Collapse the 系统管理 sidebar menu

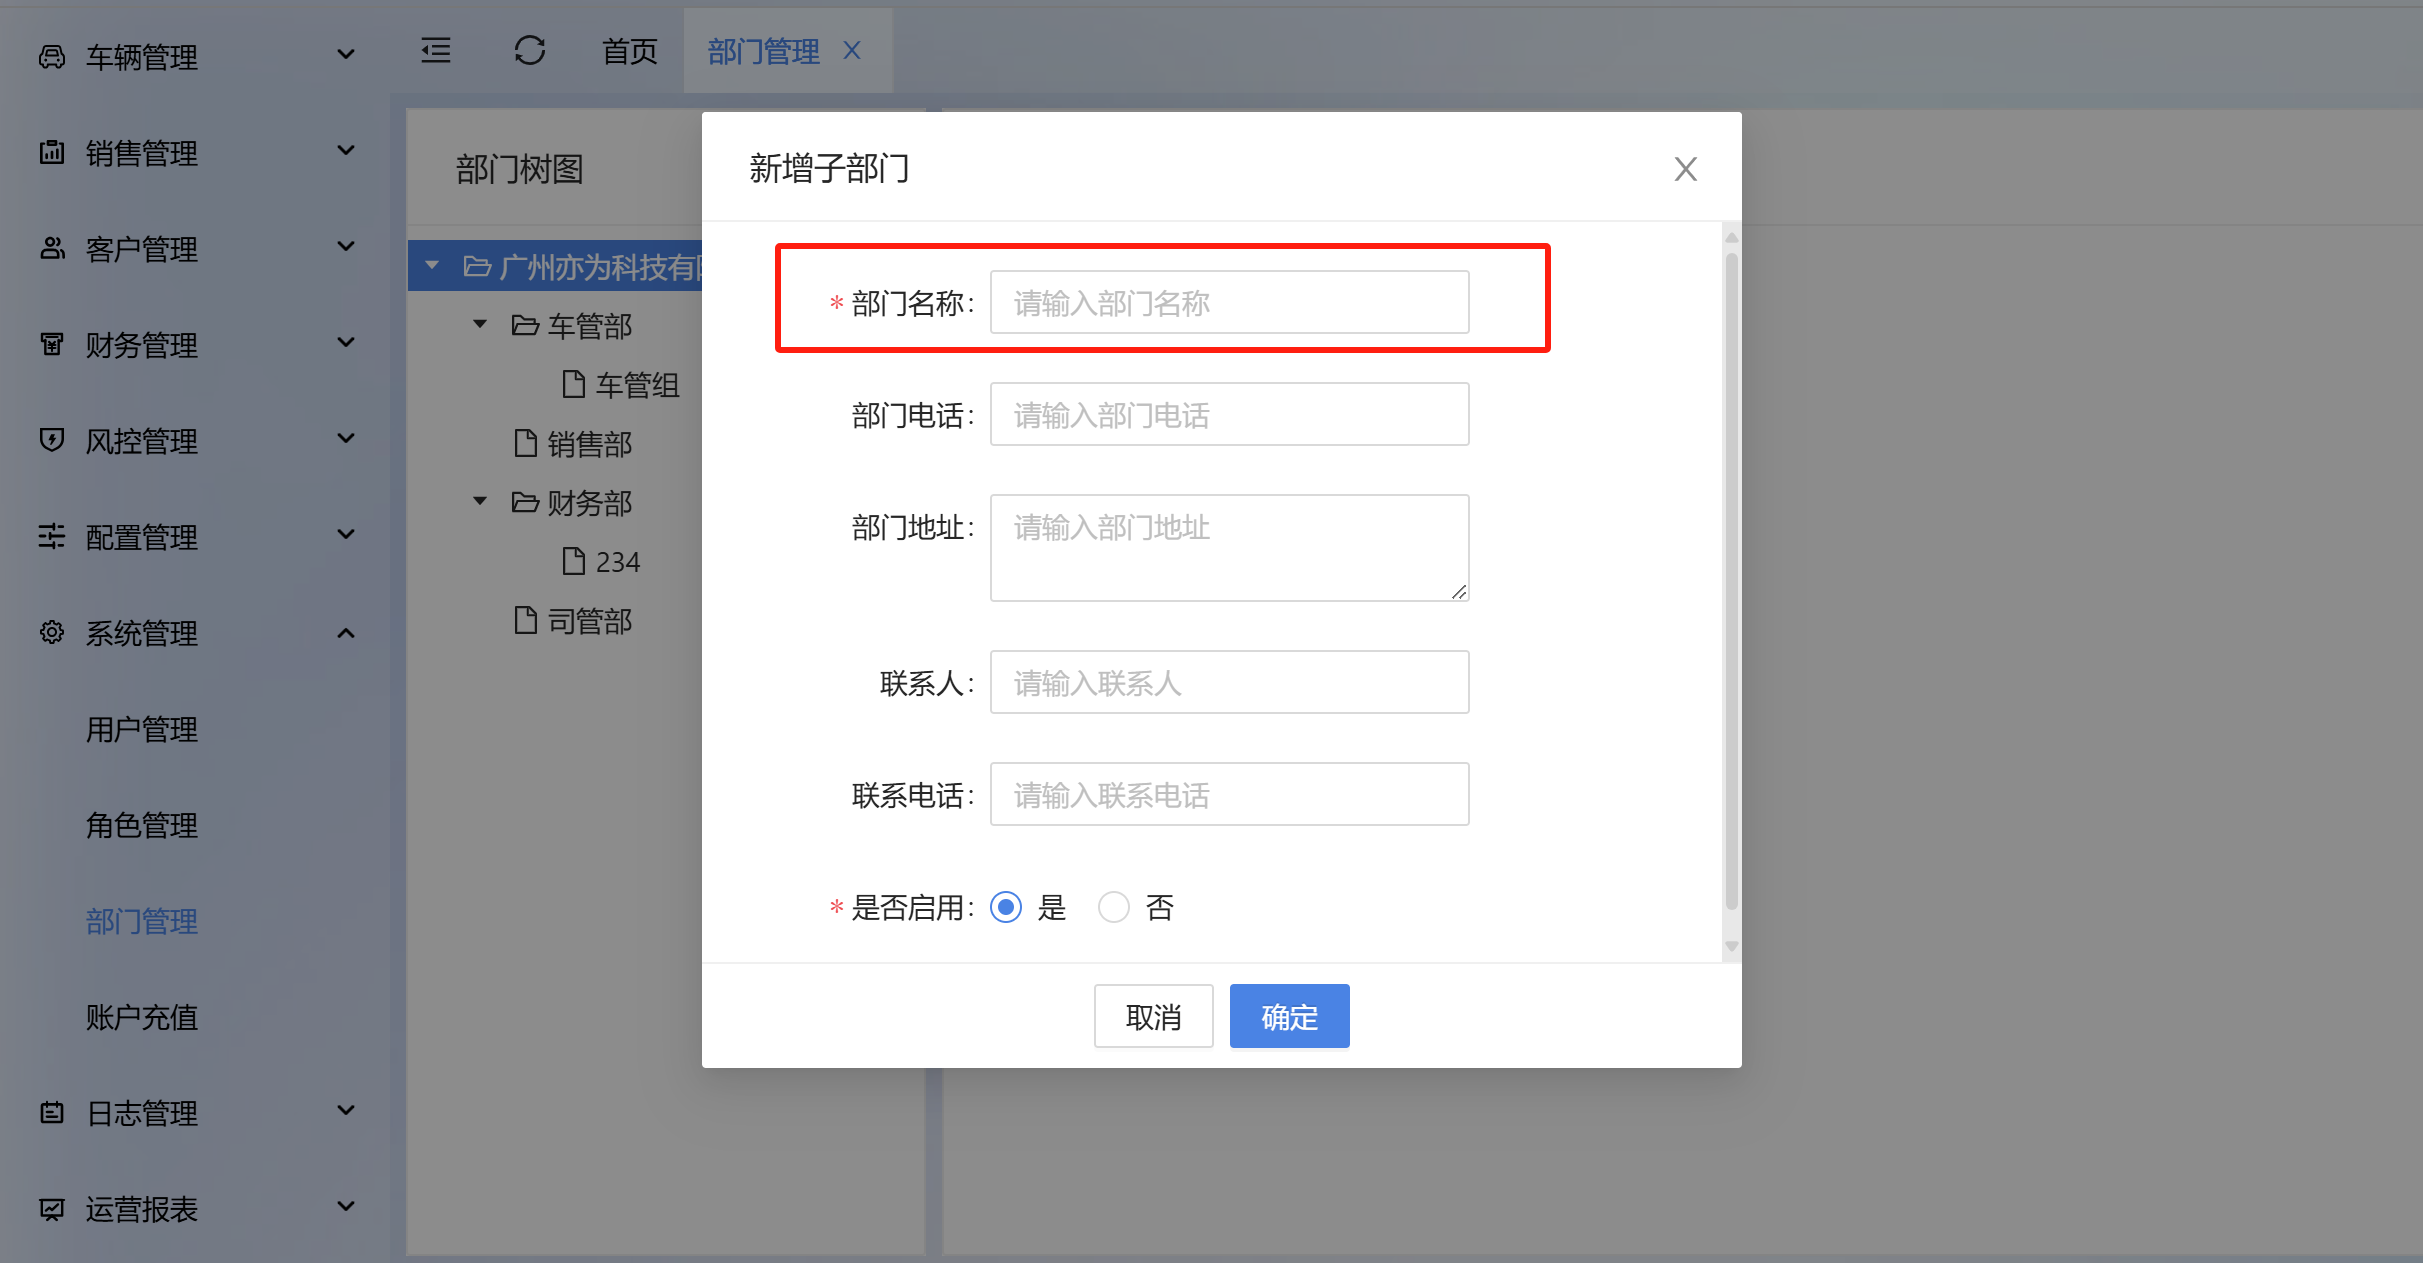point(346,633)
